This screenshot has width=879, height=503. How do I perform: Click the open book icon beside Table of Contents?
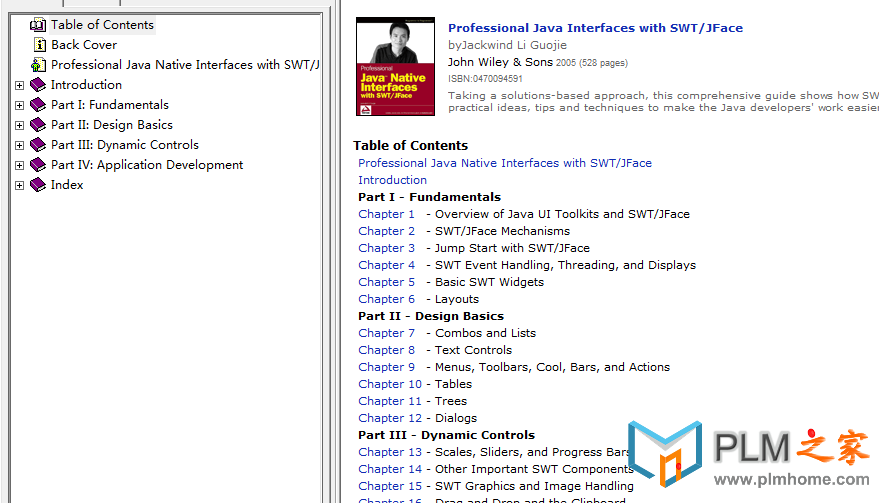38,25
